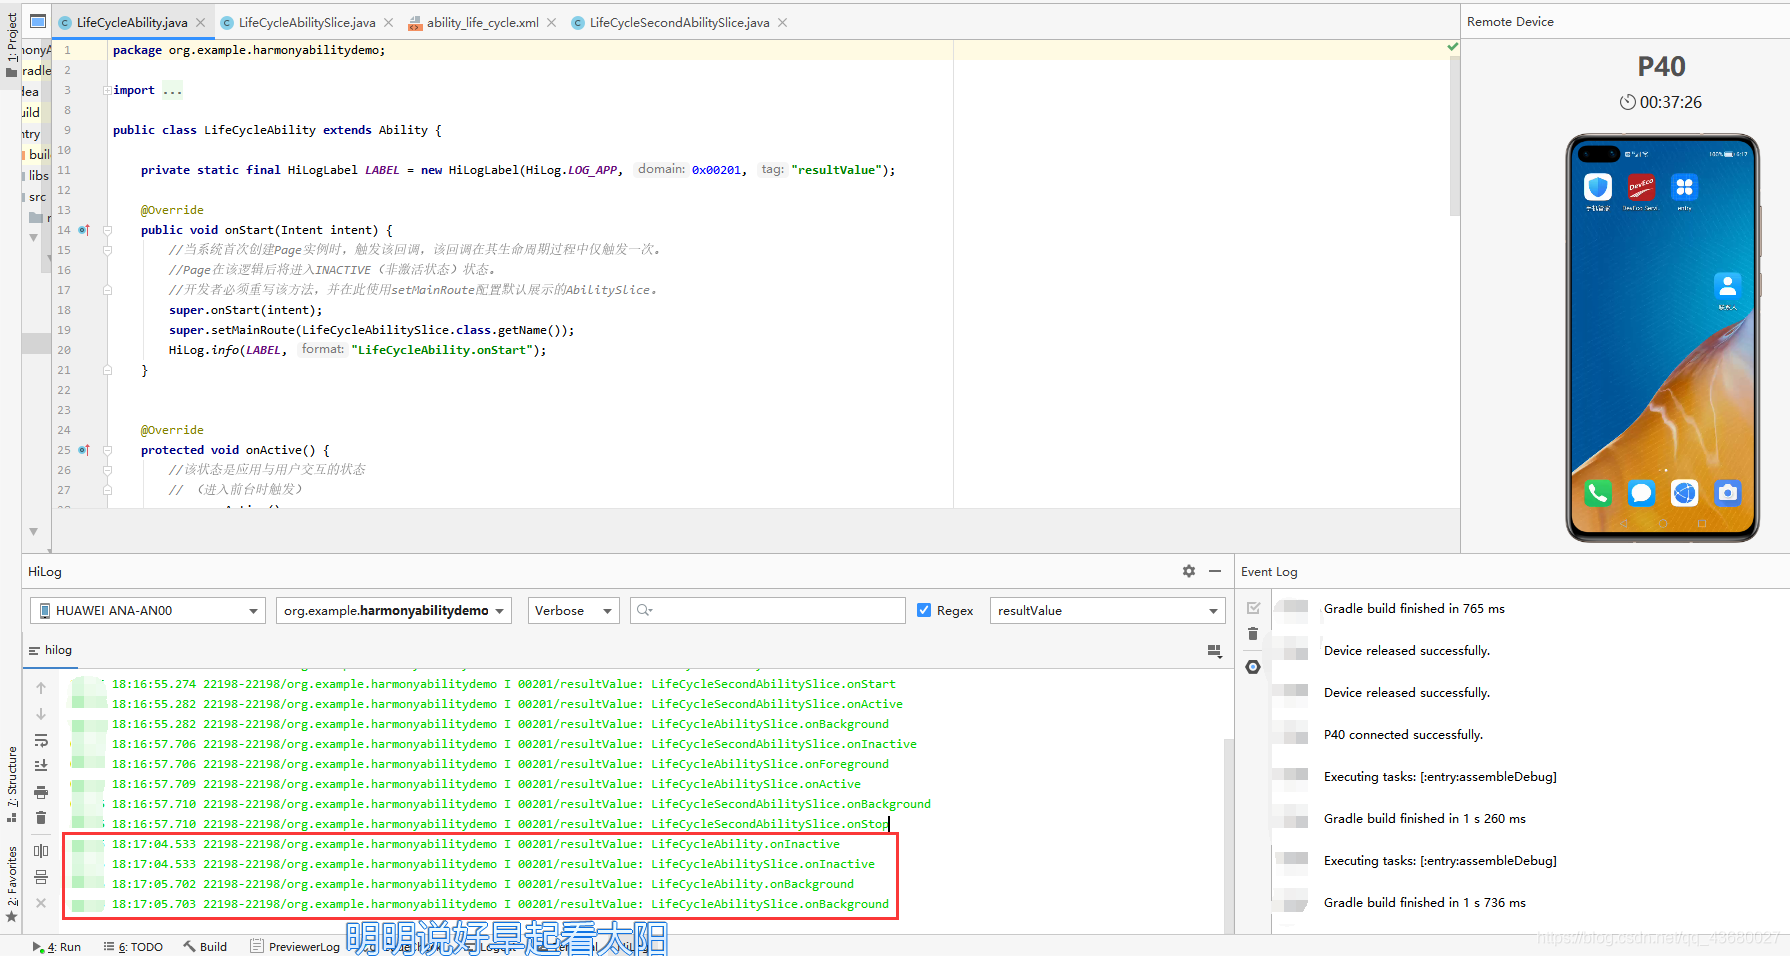Tap the contacts icon on P40 home screen
1790x956 pixels.
[1727, 286]
